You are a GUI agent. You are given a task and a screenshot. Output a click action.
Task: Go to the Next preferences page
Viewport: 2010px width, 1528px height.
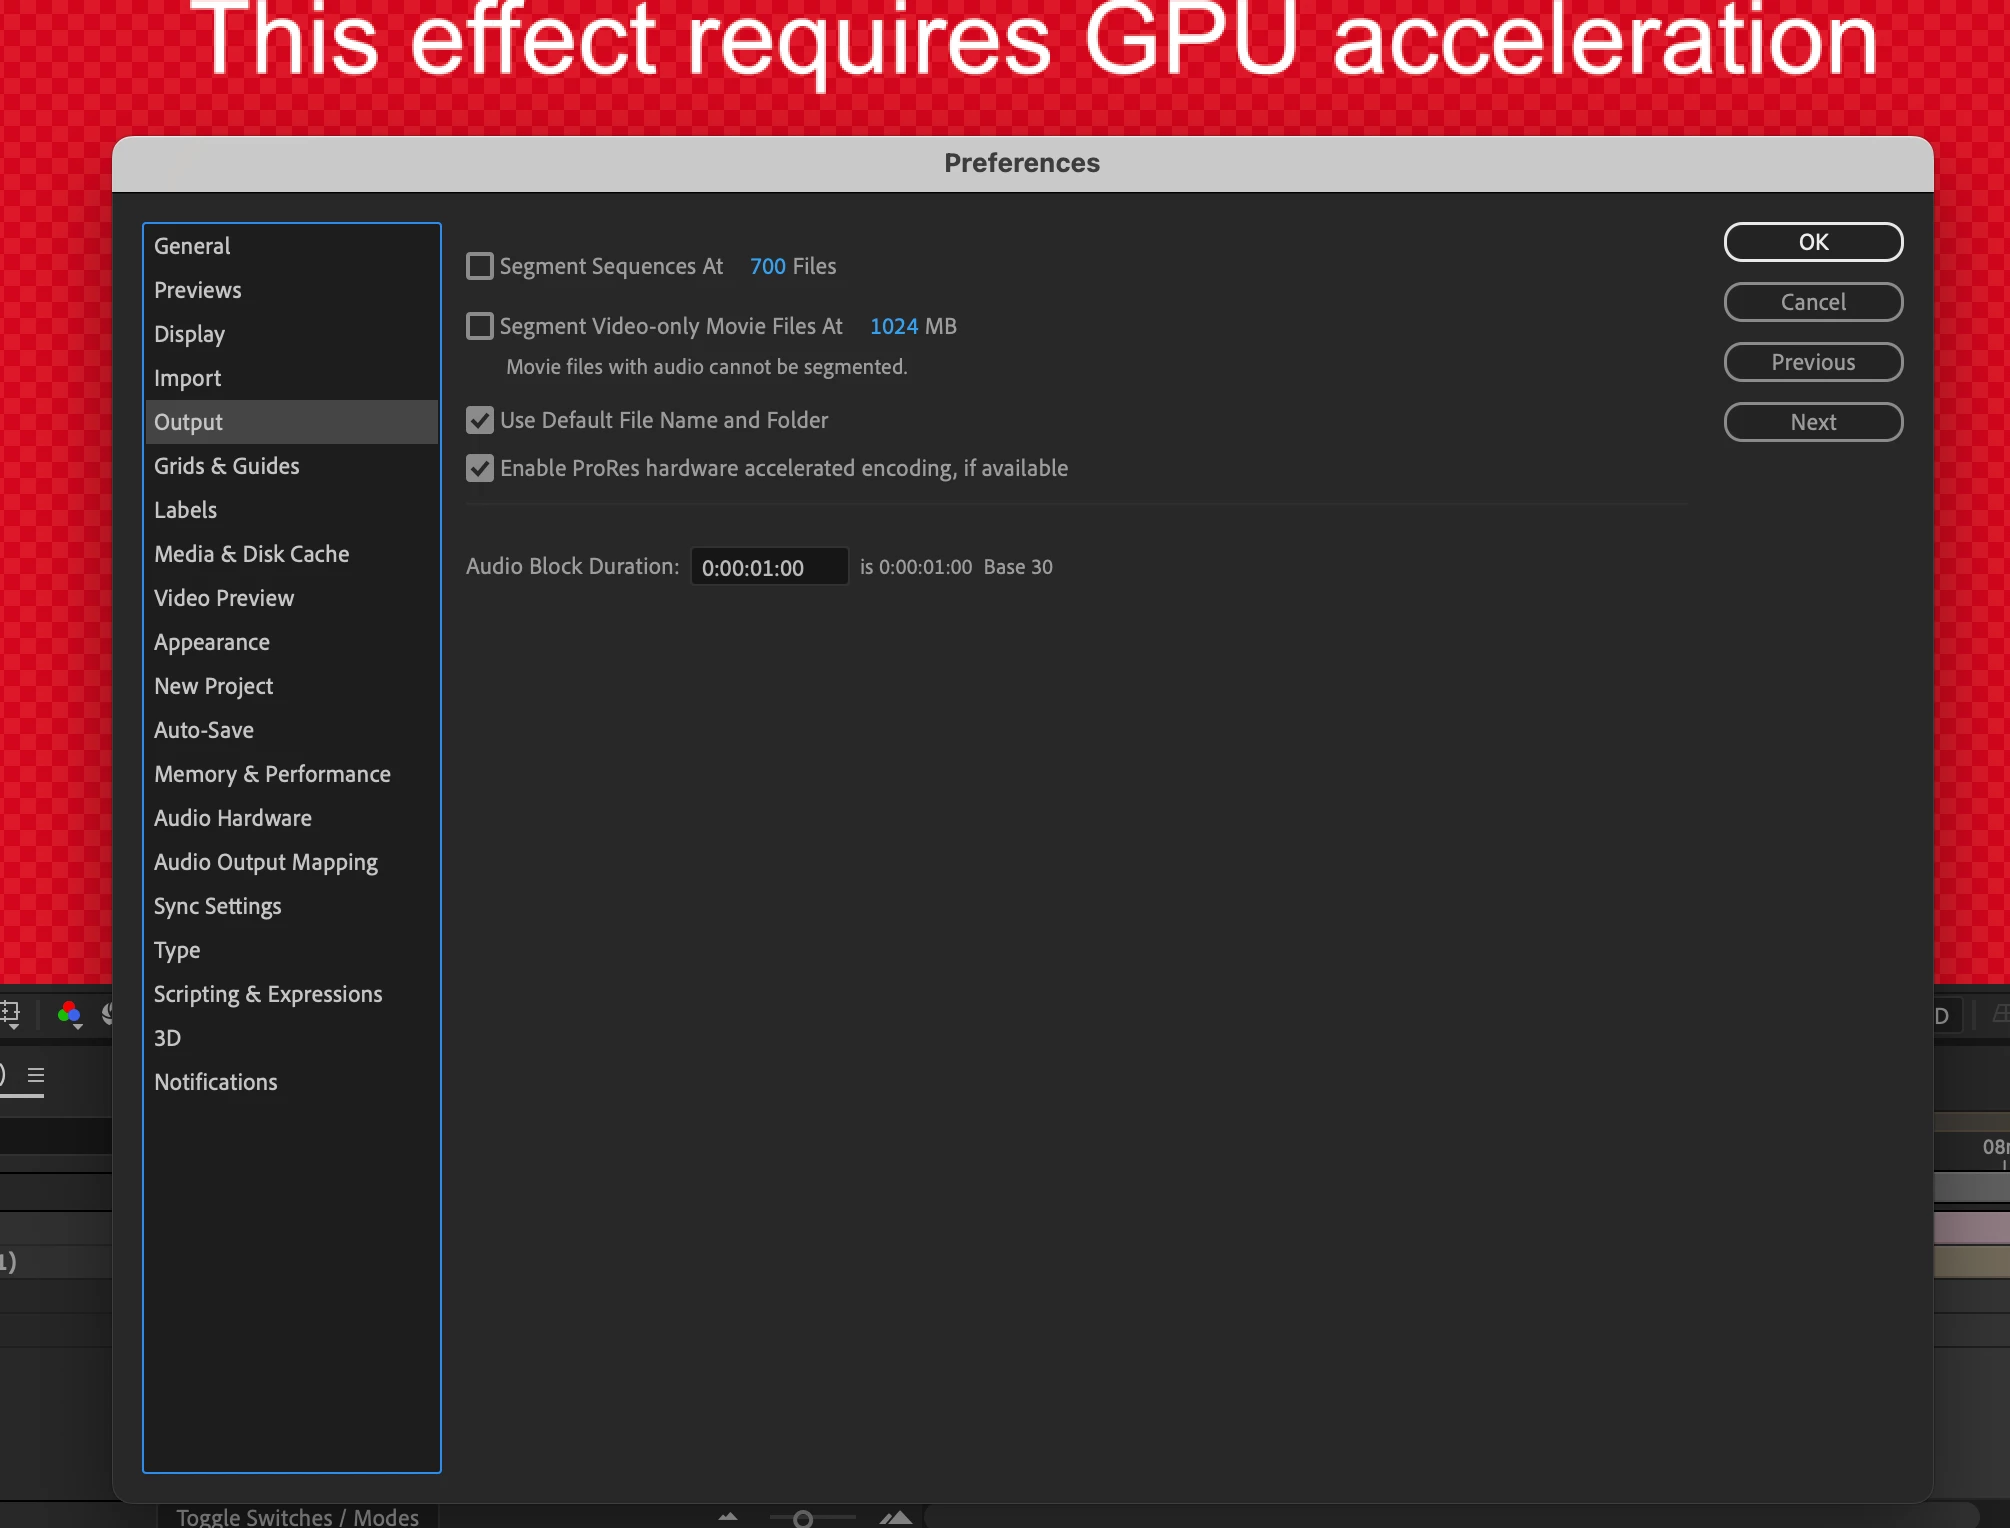coord(1812,422)
